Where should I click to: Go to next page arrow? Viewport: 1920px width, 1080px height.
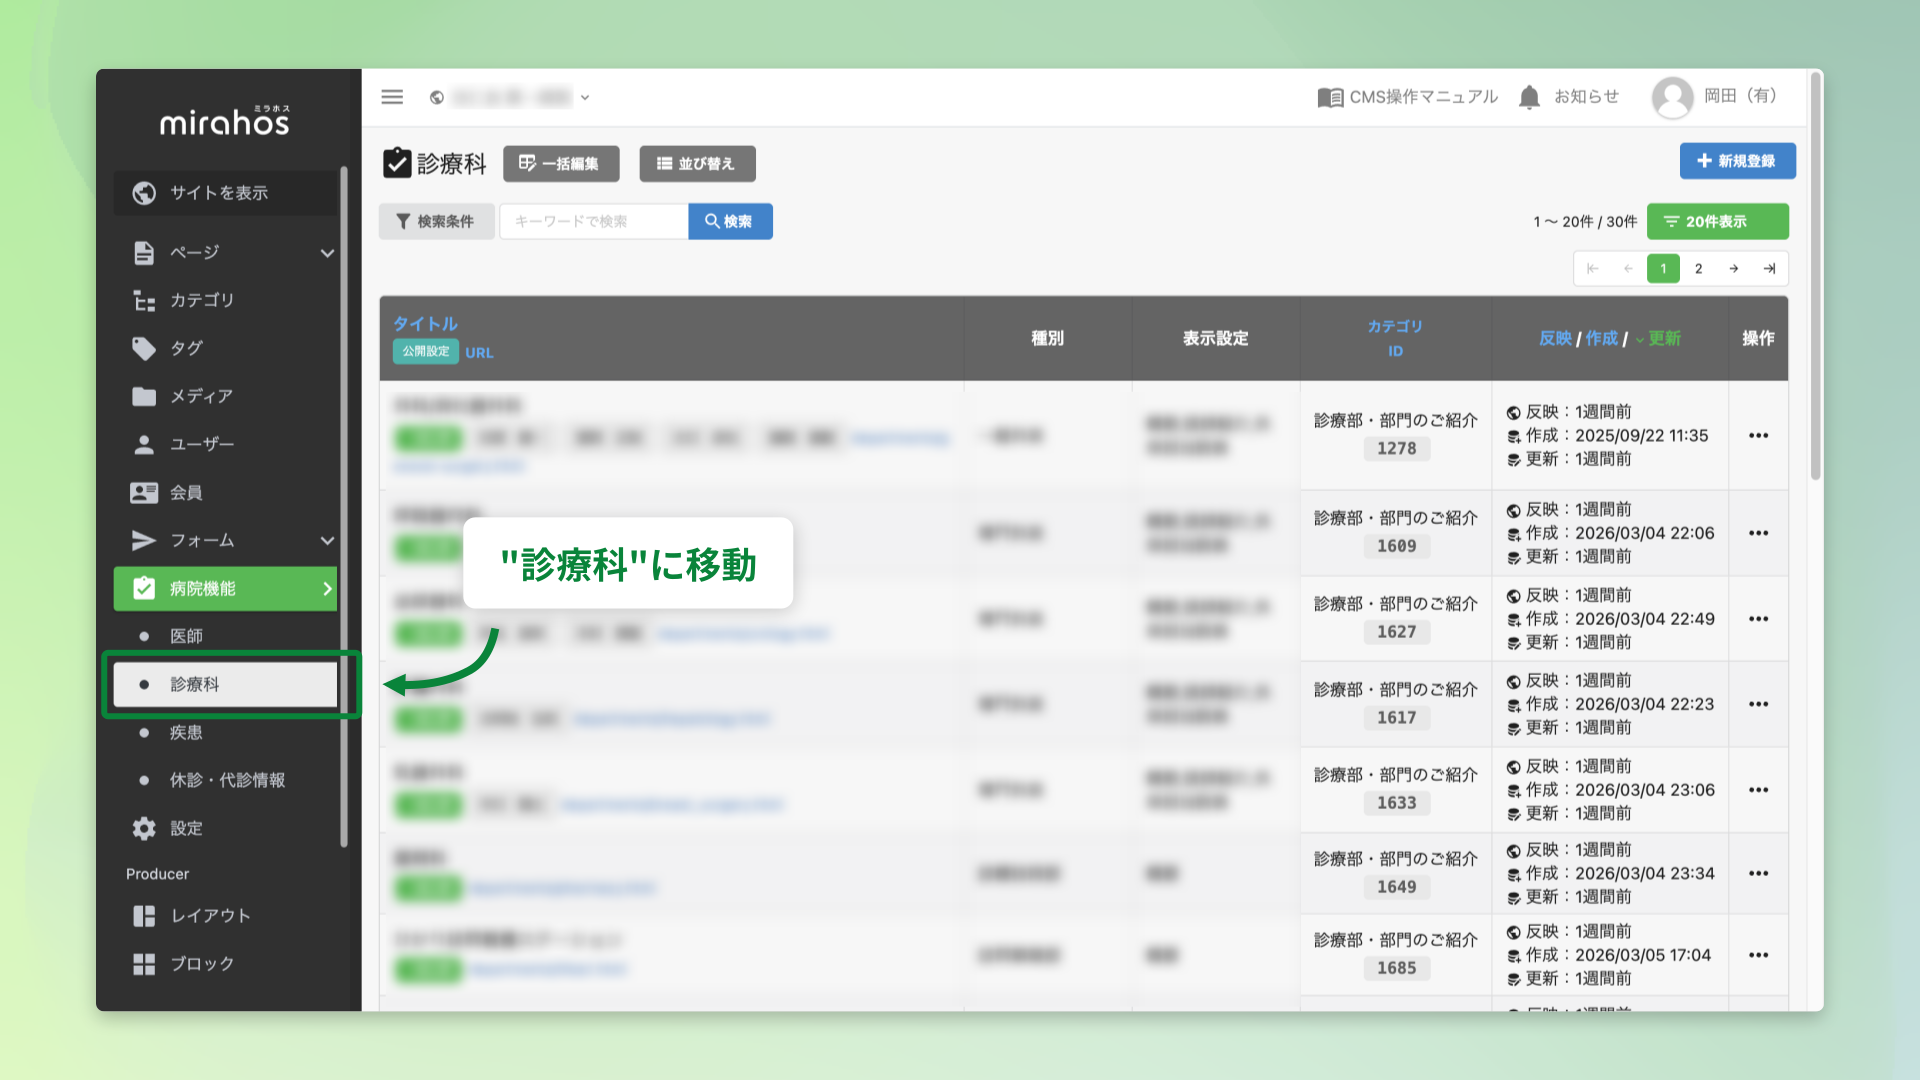tap(1733, 268)
